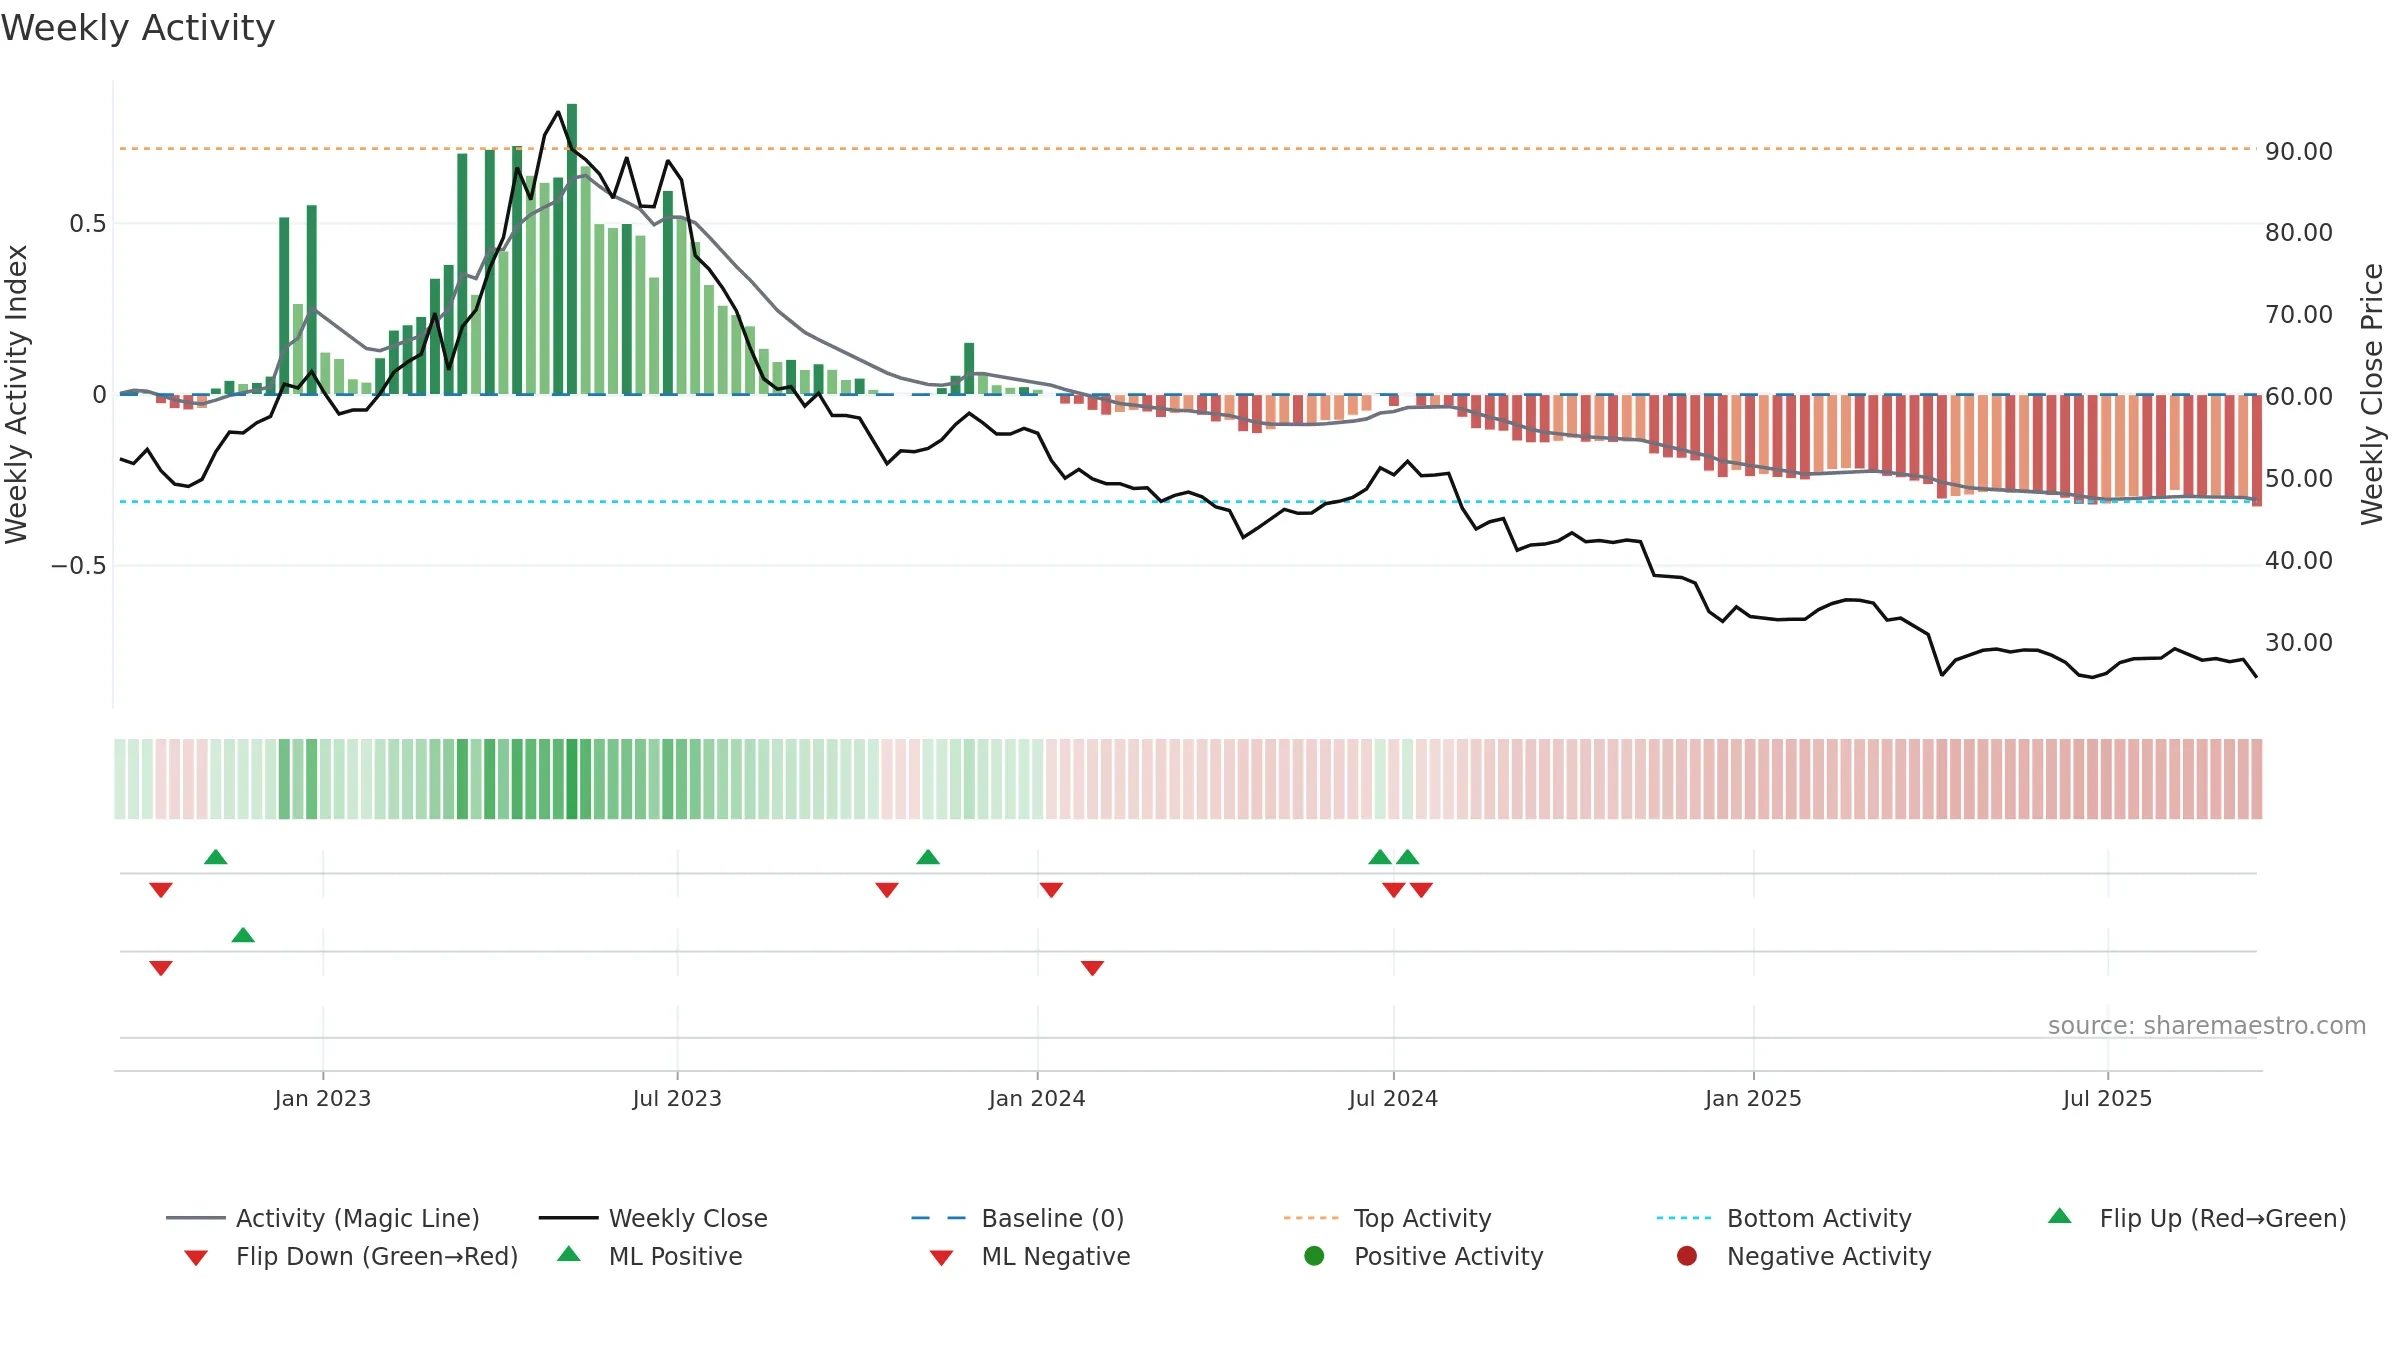Click the 50.00 price tick label

click(2298, 479)
